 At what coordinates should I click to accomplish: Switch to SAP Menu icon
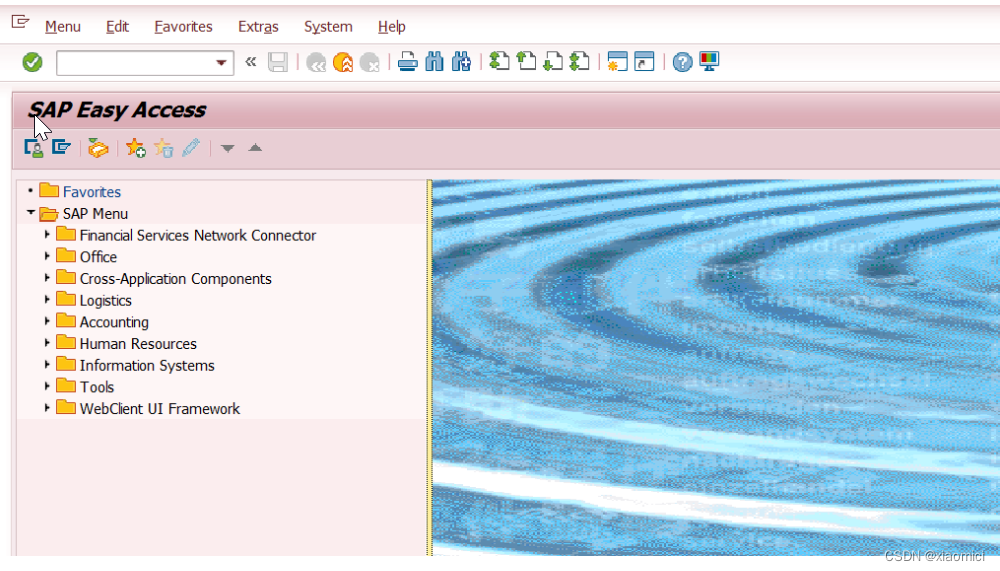pos(61,147)
